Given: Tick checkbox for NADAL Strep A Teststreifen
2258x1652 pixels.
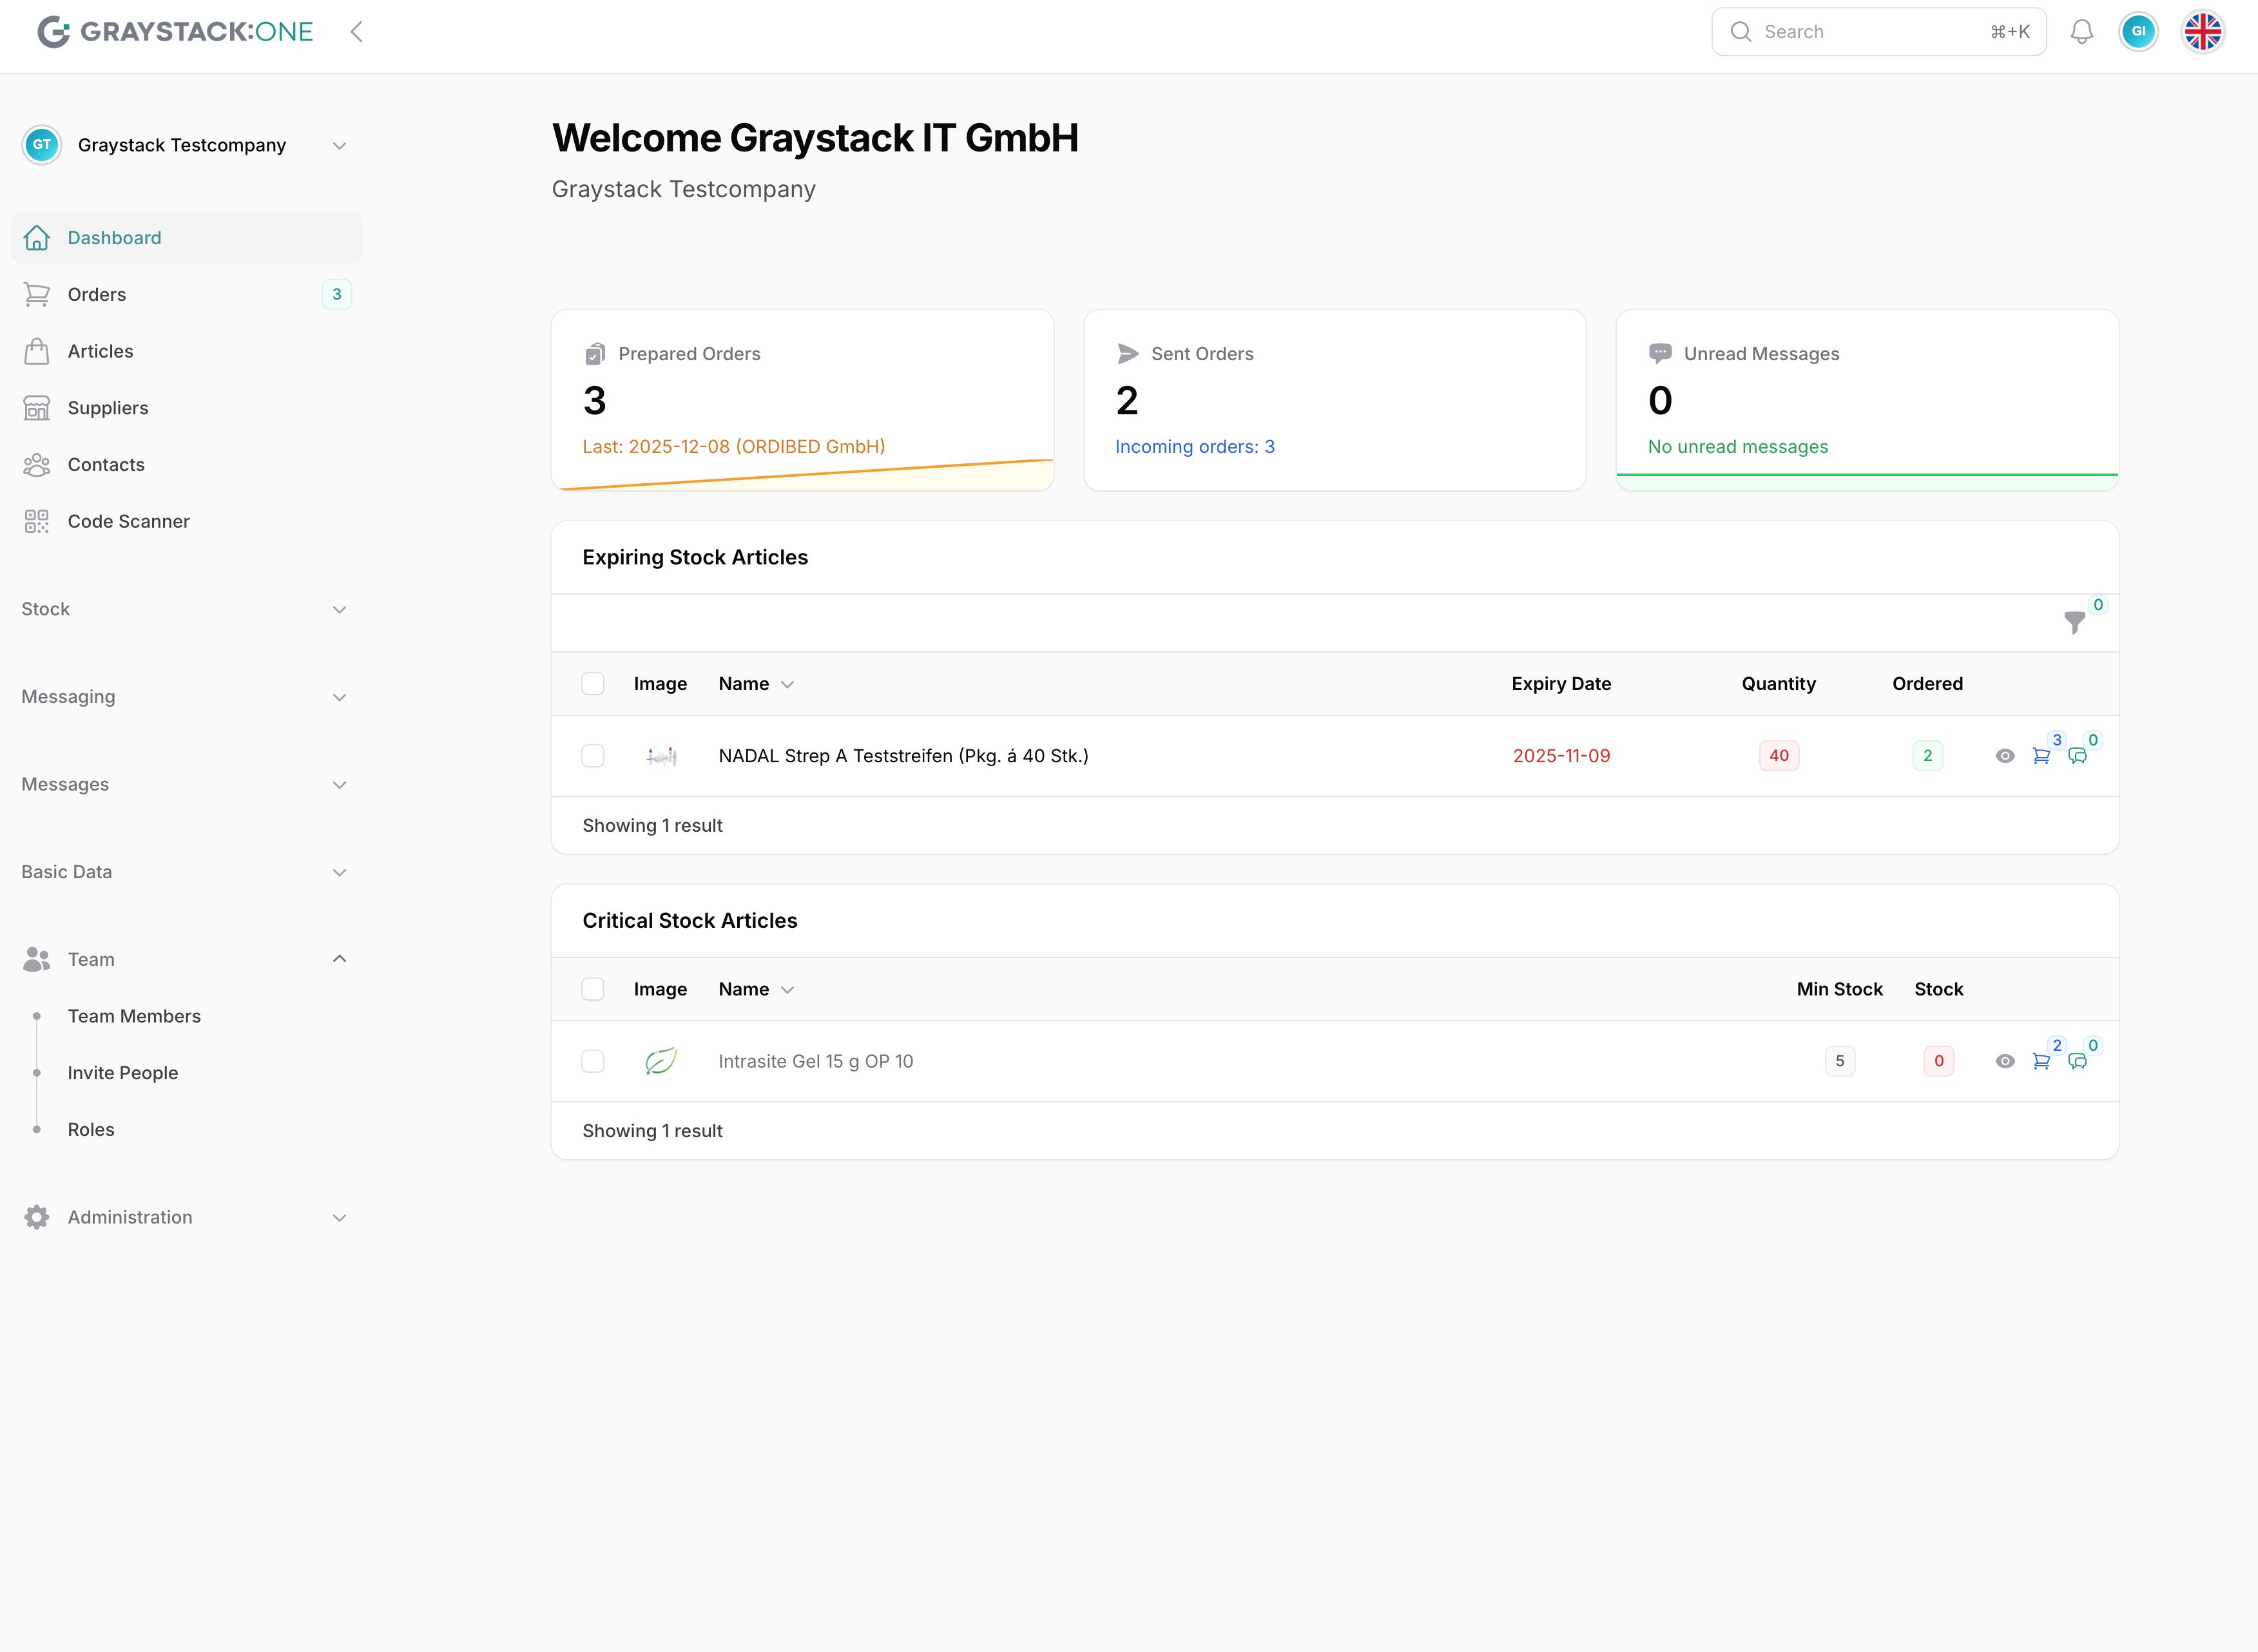Looking at the screenshot, I should tap(593, 756).
